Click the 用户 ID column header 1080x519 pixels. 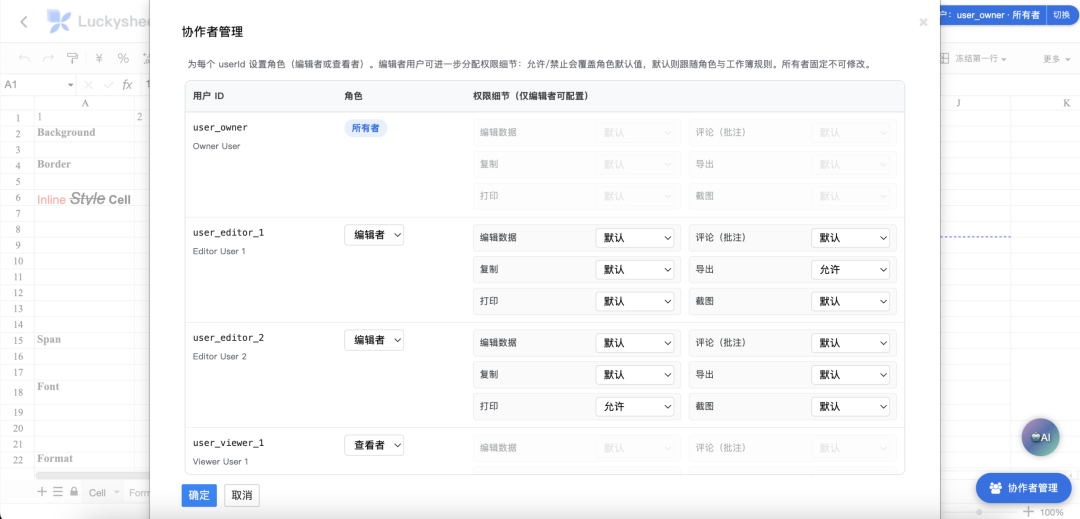click(209, 96)
